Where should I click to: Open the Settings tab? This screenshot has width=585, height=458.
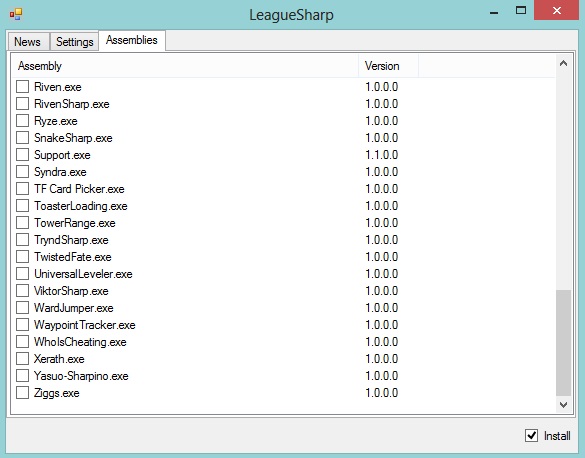point(74,41)
